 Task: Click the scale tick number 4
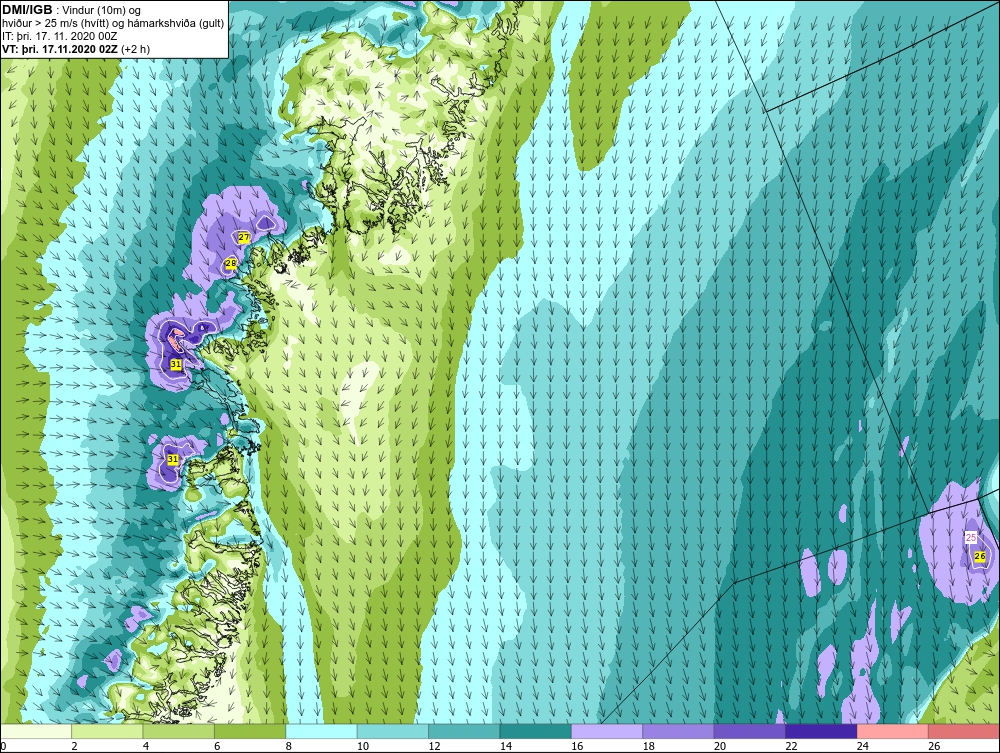pyautogui.click(x=146, y=746)
